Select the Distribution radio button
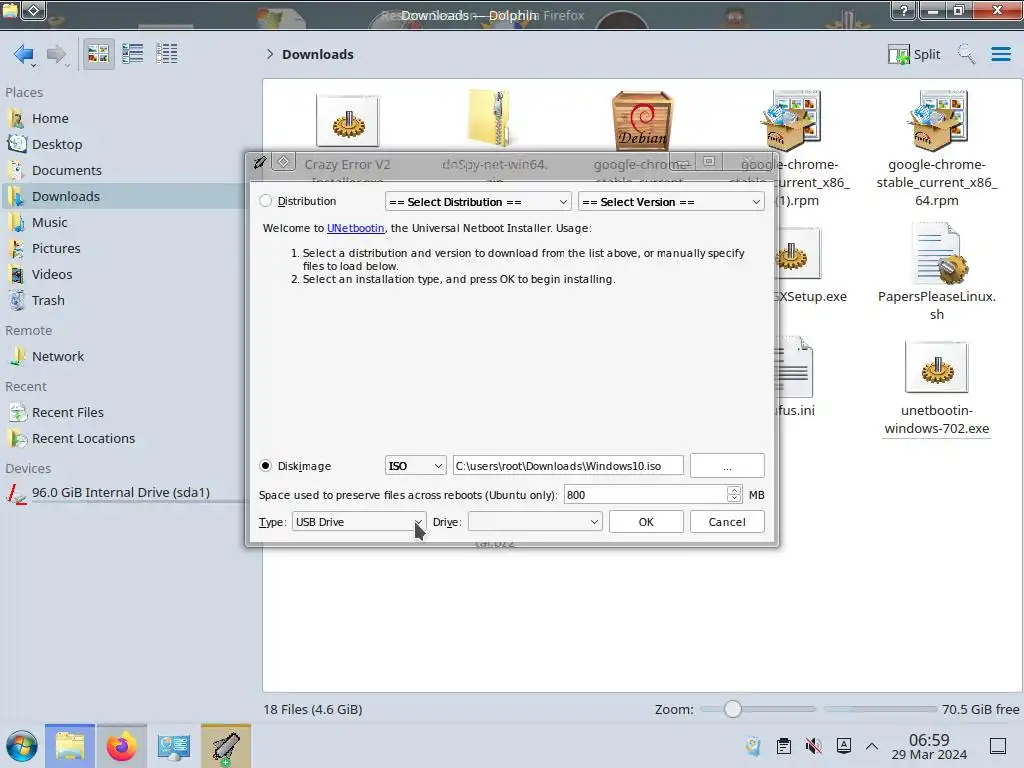This screenshot has width=1024, height=768. [265, 201]
